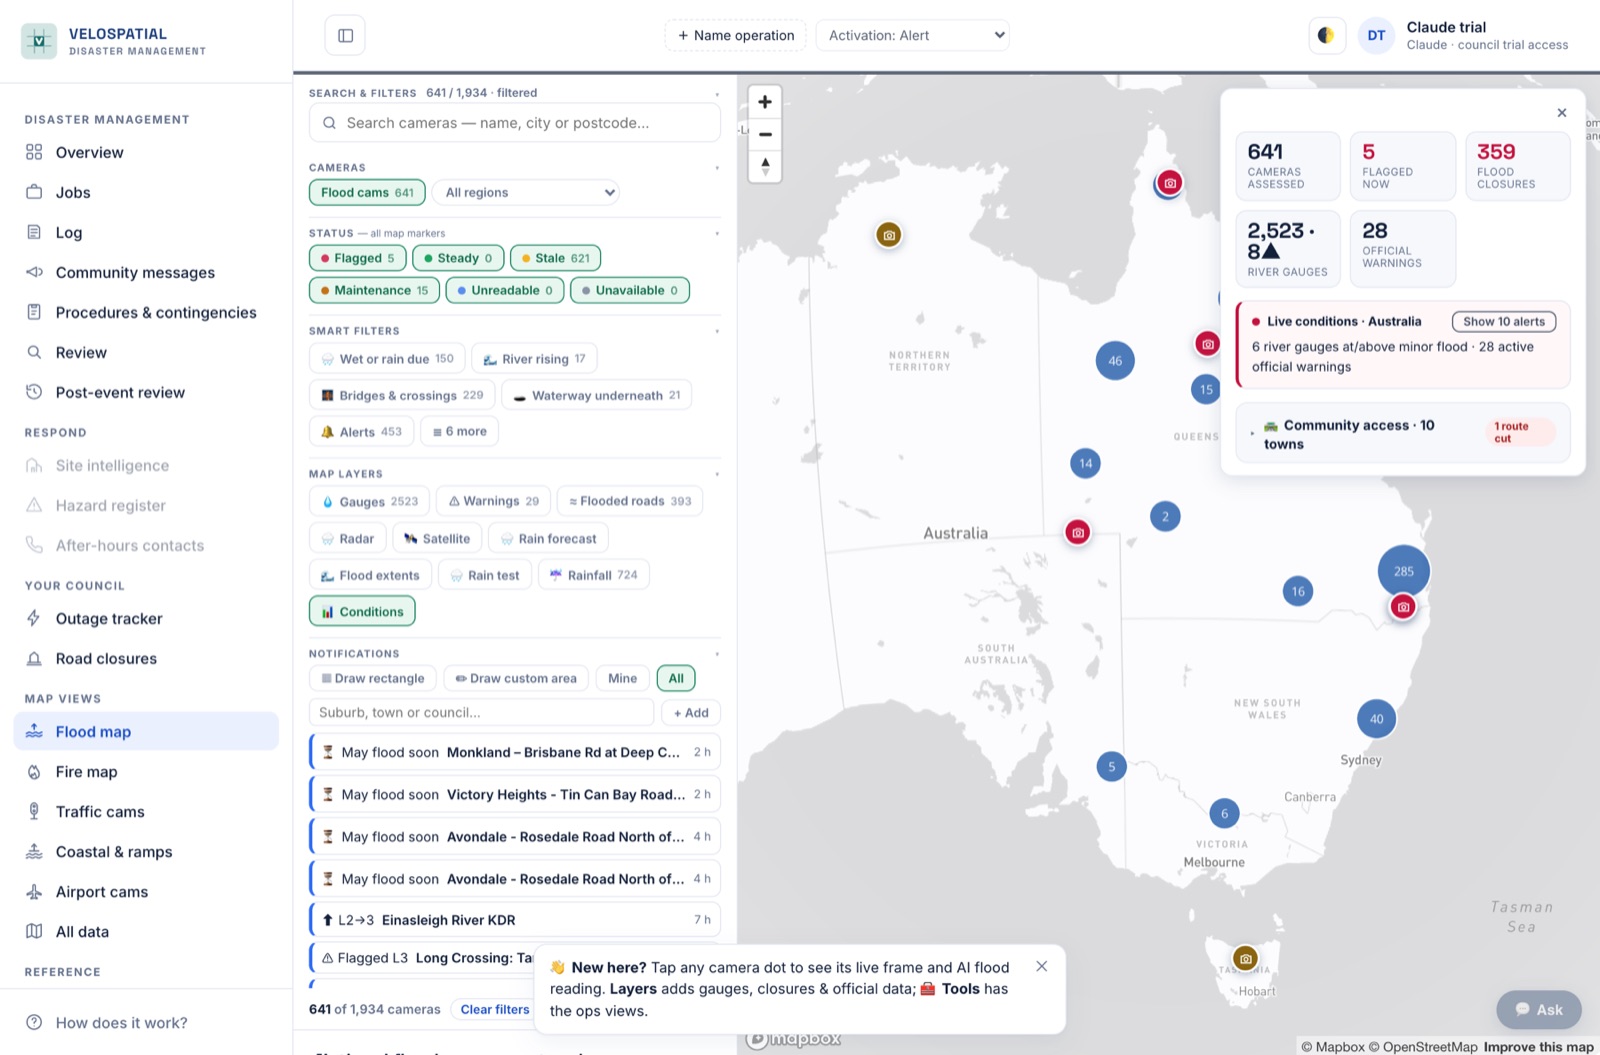Disable the Conditions map layer
This screenshot has height=1055, width=1600.
pyautogui.click(x=362, y=611)
